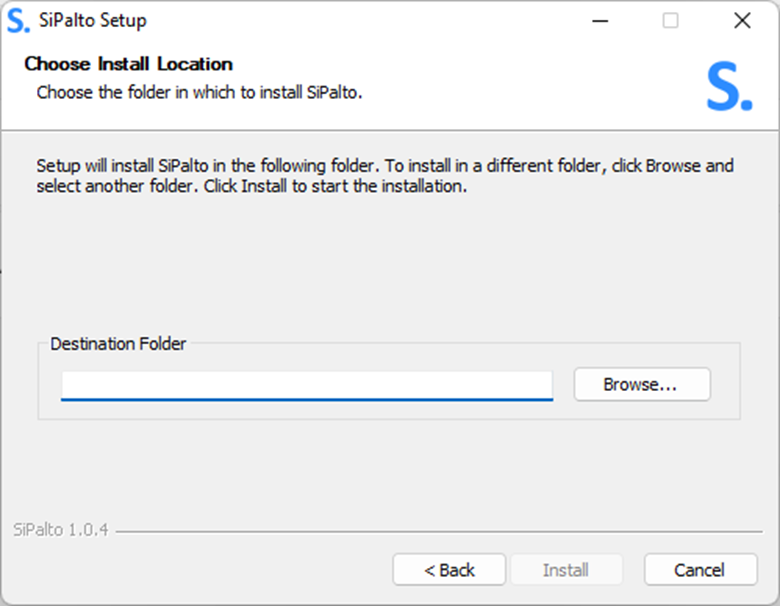The height and width of the screenshot is (606, 780).
Task: Click the SiPalto icon in the title bar
Action: [x=18, y=21]
